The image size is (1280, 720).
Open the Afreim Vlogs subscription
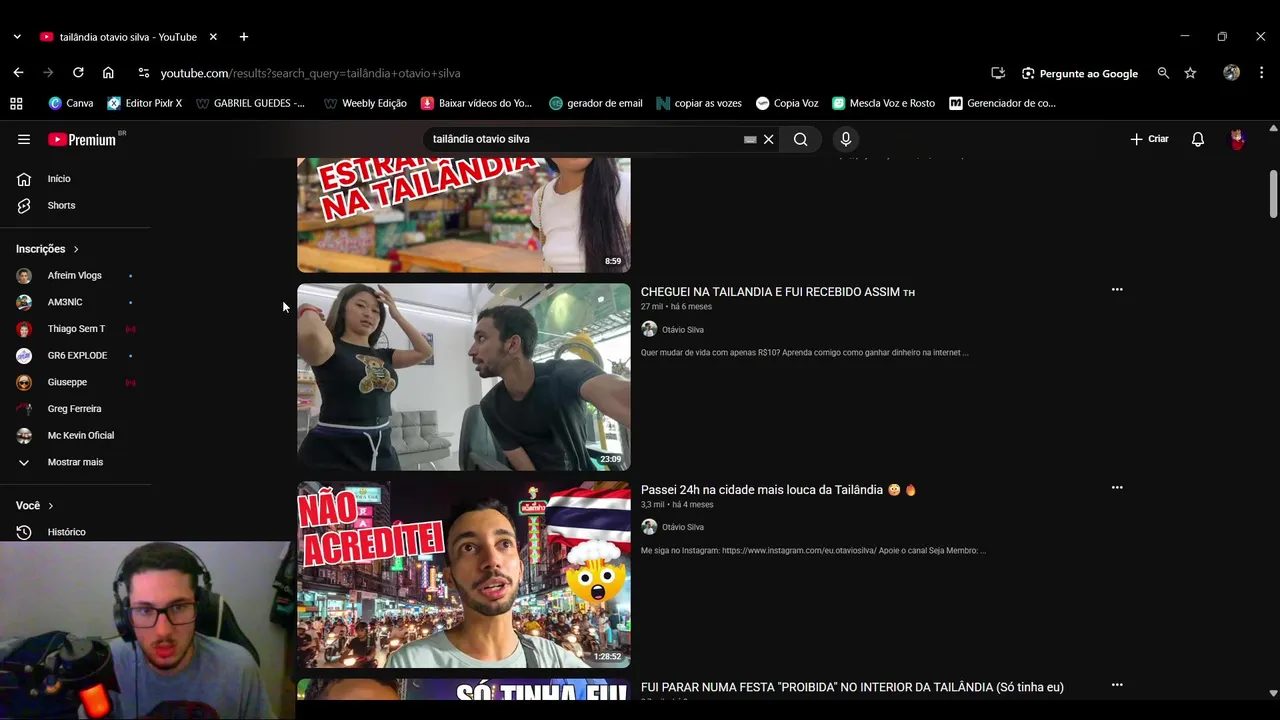tap(76, 275)
